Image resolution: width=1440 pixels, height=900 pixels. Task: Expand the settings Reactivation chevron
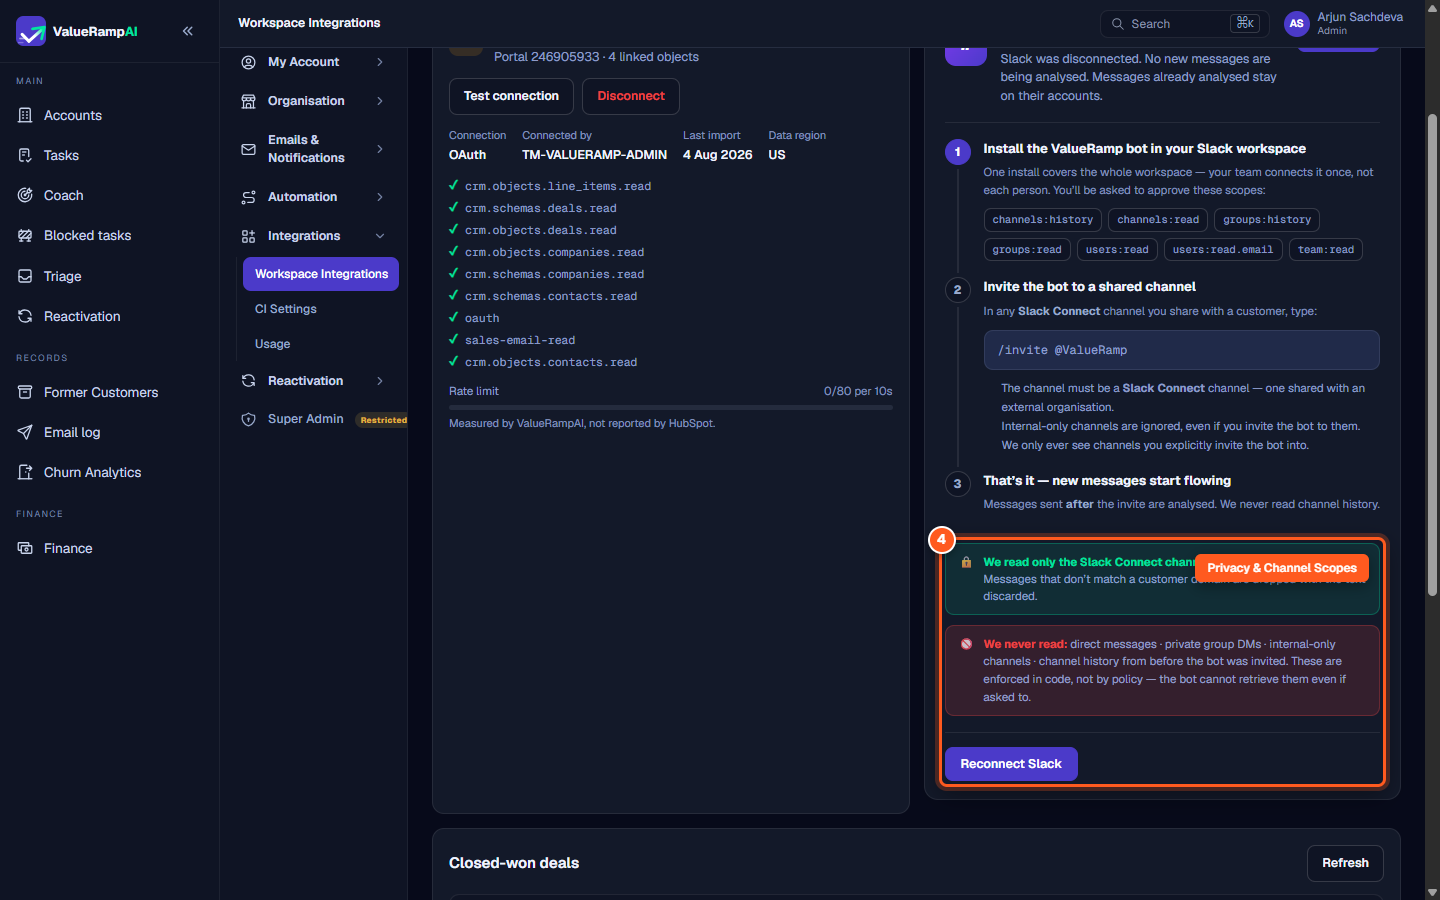click(380, 381)
